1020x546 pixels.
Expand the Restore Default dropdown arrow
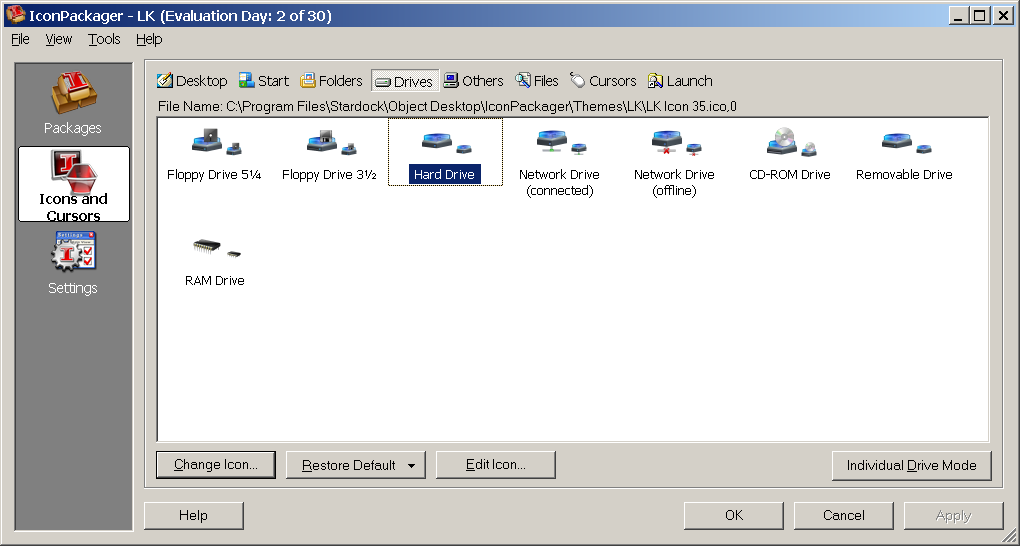[x=411, y=465]
